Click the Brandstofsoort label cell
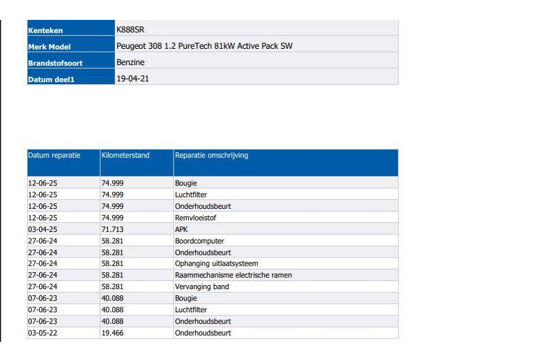This screenshot has height=360, width=540. click(x=71, y=60)
